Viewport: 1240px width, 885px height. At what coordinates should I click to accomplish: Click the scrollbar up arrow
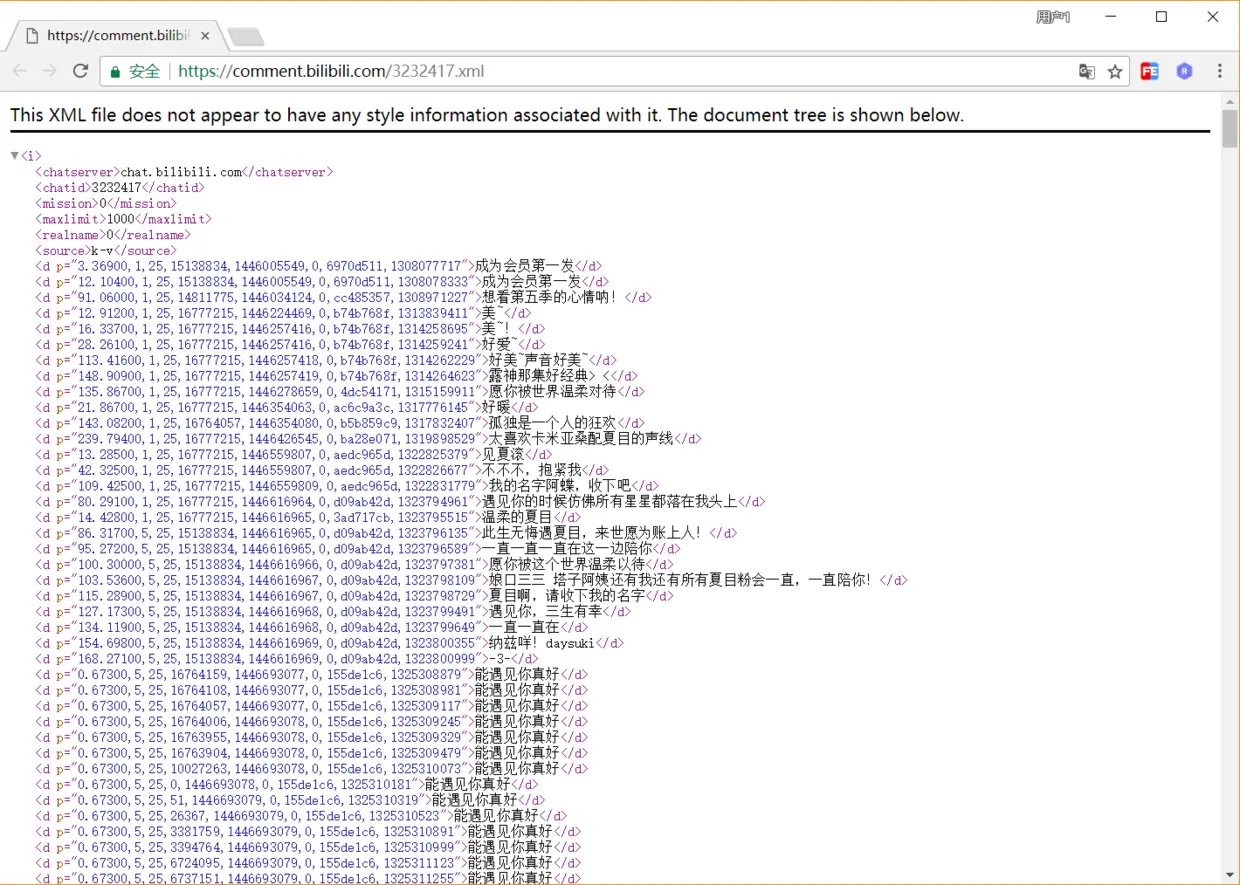[1230, 100]
